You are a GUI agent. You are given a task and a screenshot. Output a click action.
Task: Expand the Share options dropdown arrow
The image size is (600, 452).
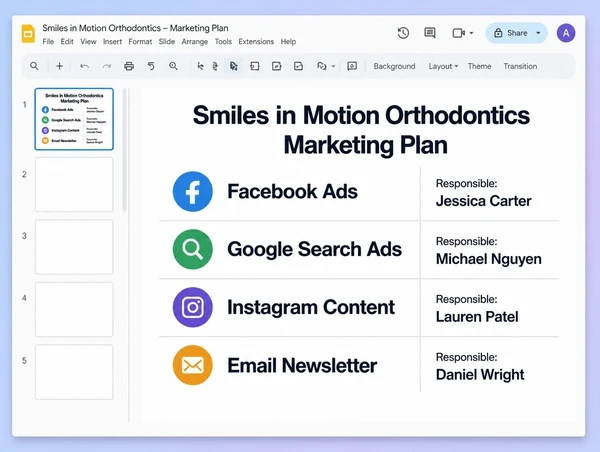[x=538, y=33]
